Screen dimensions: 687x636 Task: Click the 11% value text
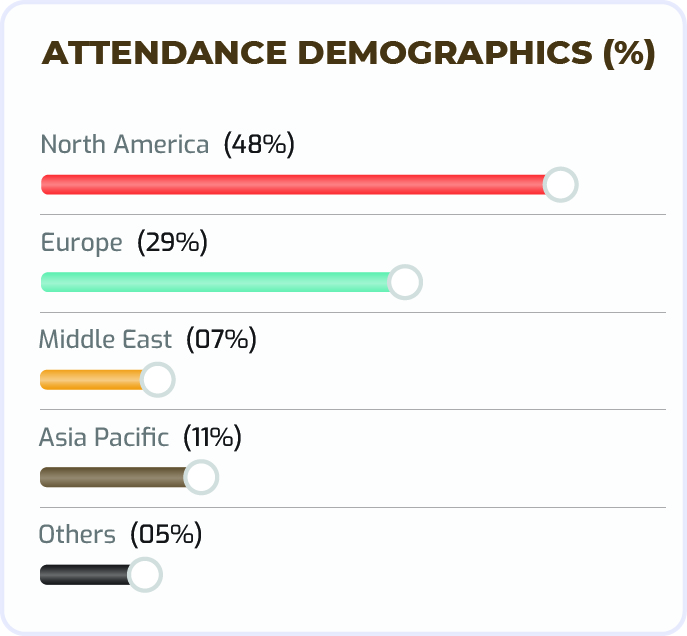(212, 437)
